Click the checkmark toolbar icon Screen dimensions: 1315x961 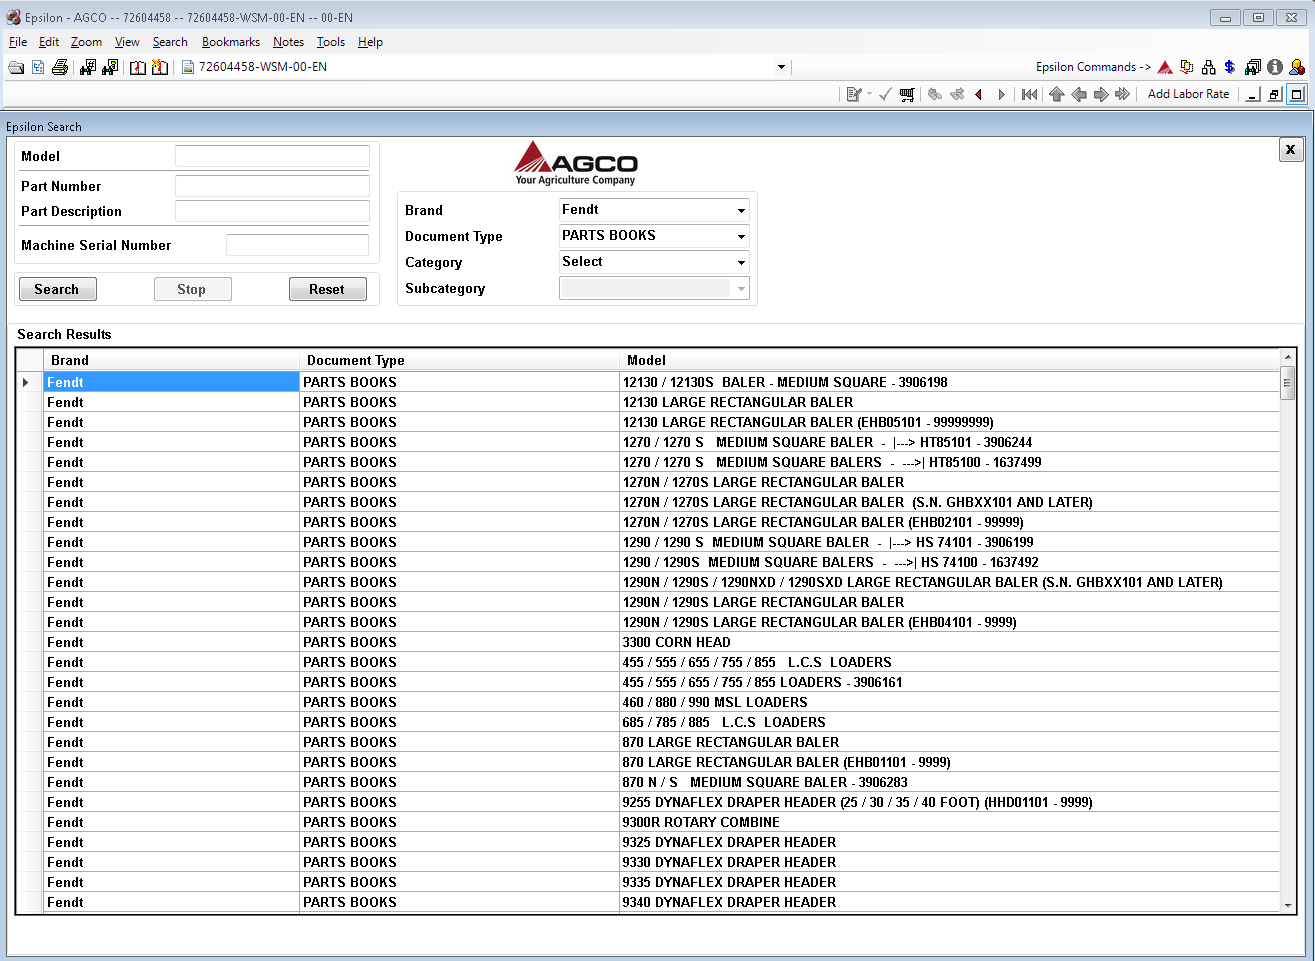[885, 94]
